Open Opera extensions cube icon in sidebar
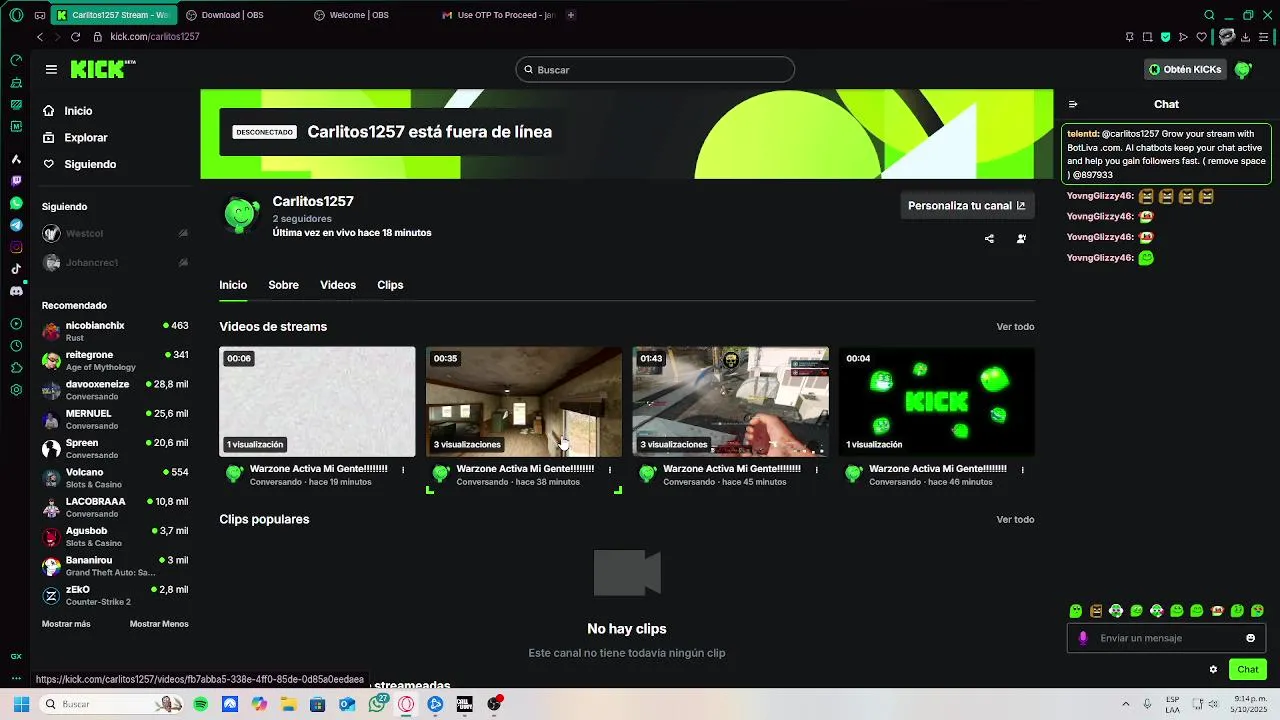1280x720 pixels. click(x=16, y=368)
